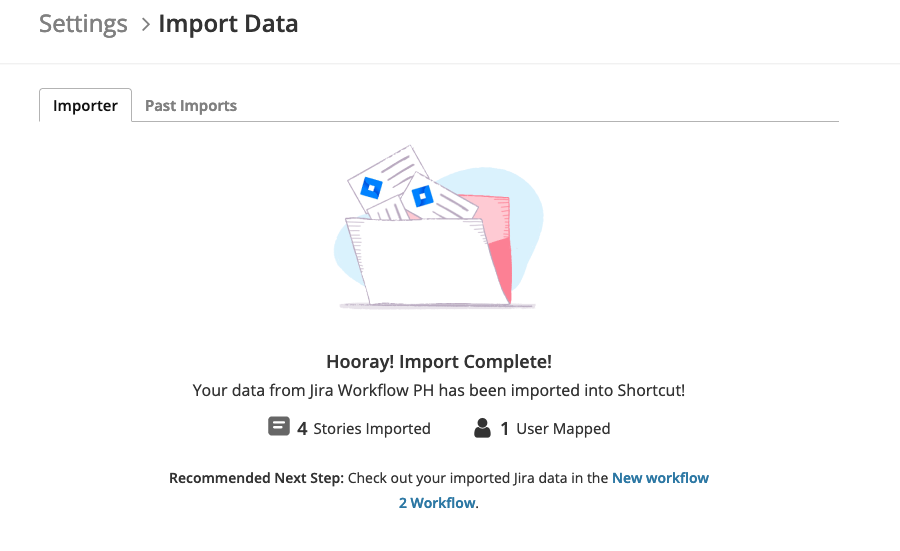Click the Stories Imported card icon
900x551 pixels.
point(279,426)
